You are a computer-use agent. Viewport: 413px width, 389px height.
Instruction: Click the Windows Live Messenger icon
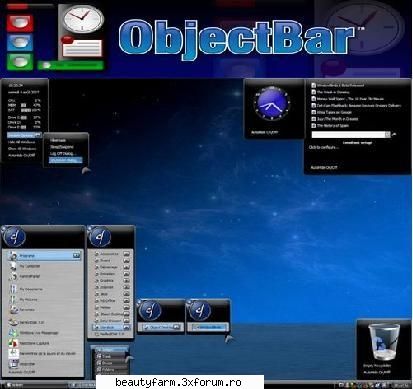13,333
